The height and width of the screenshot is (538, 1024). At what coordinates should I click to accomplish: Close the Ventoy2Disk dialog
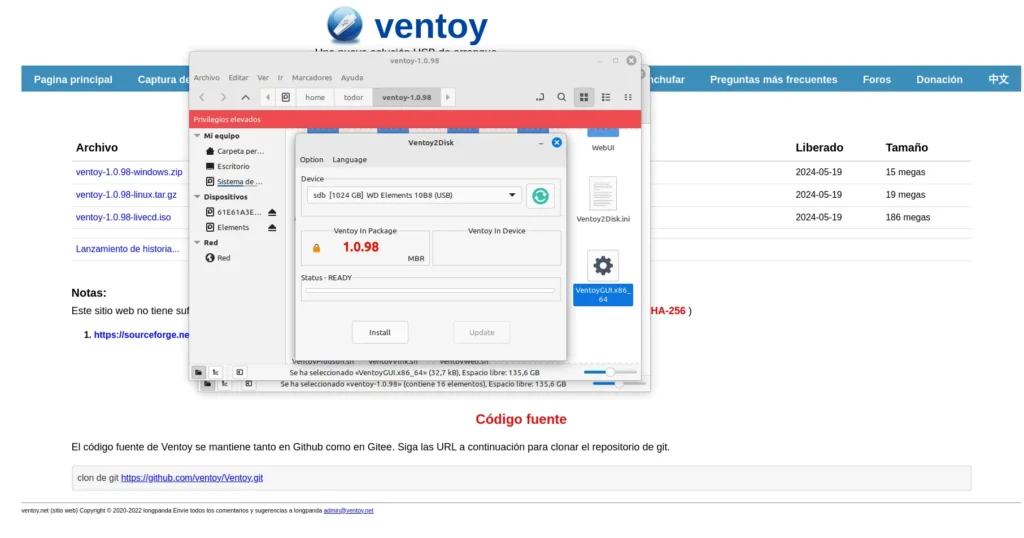(556, 142)
